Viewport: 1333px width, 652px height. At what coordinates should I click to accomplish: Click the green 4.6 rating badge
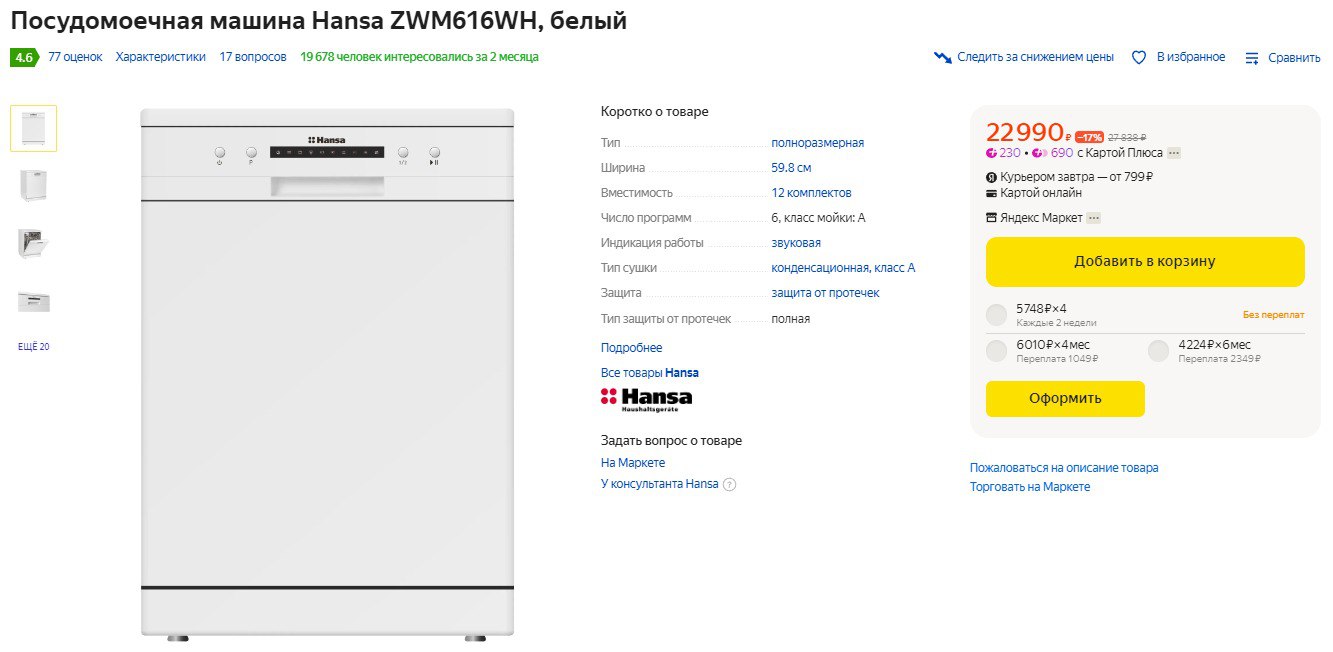24,58
